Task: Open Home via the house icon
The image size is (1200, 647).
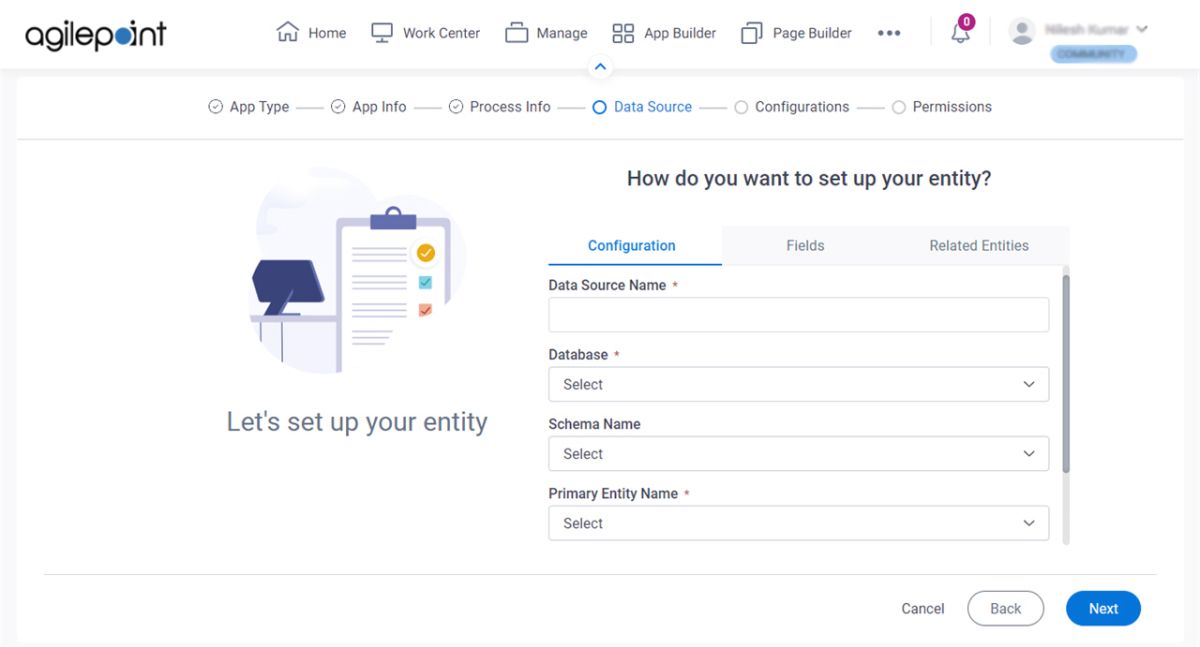Action: pyautogui.click(x=287, y=32)
